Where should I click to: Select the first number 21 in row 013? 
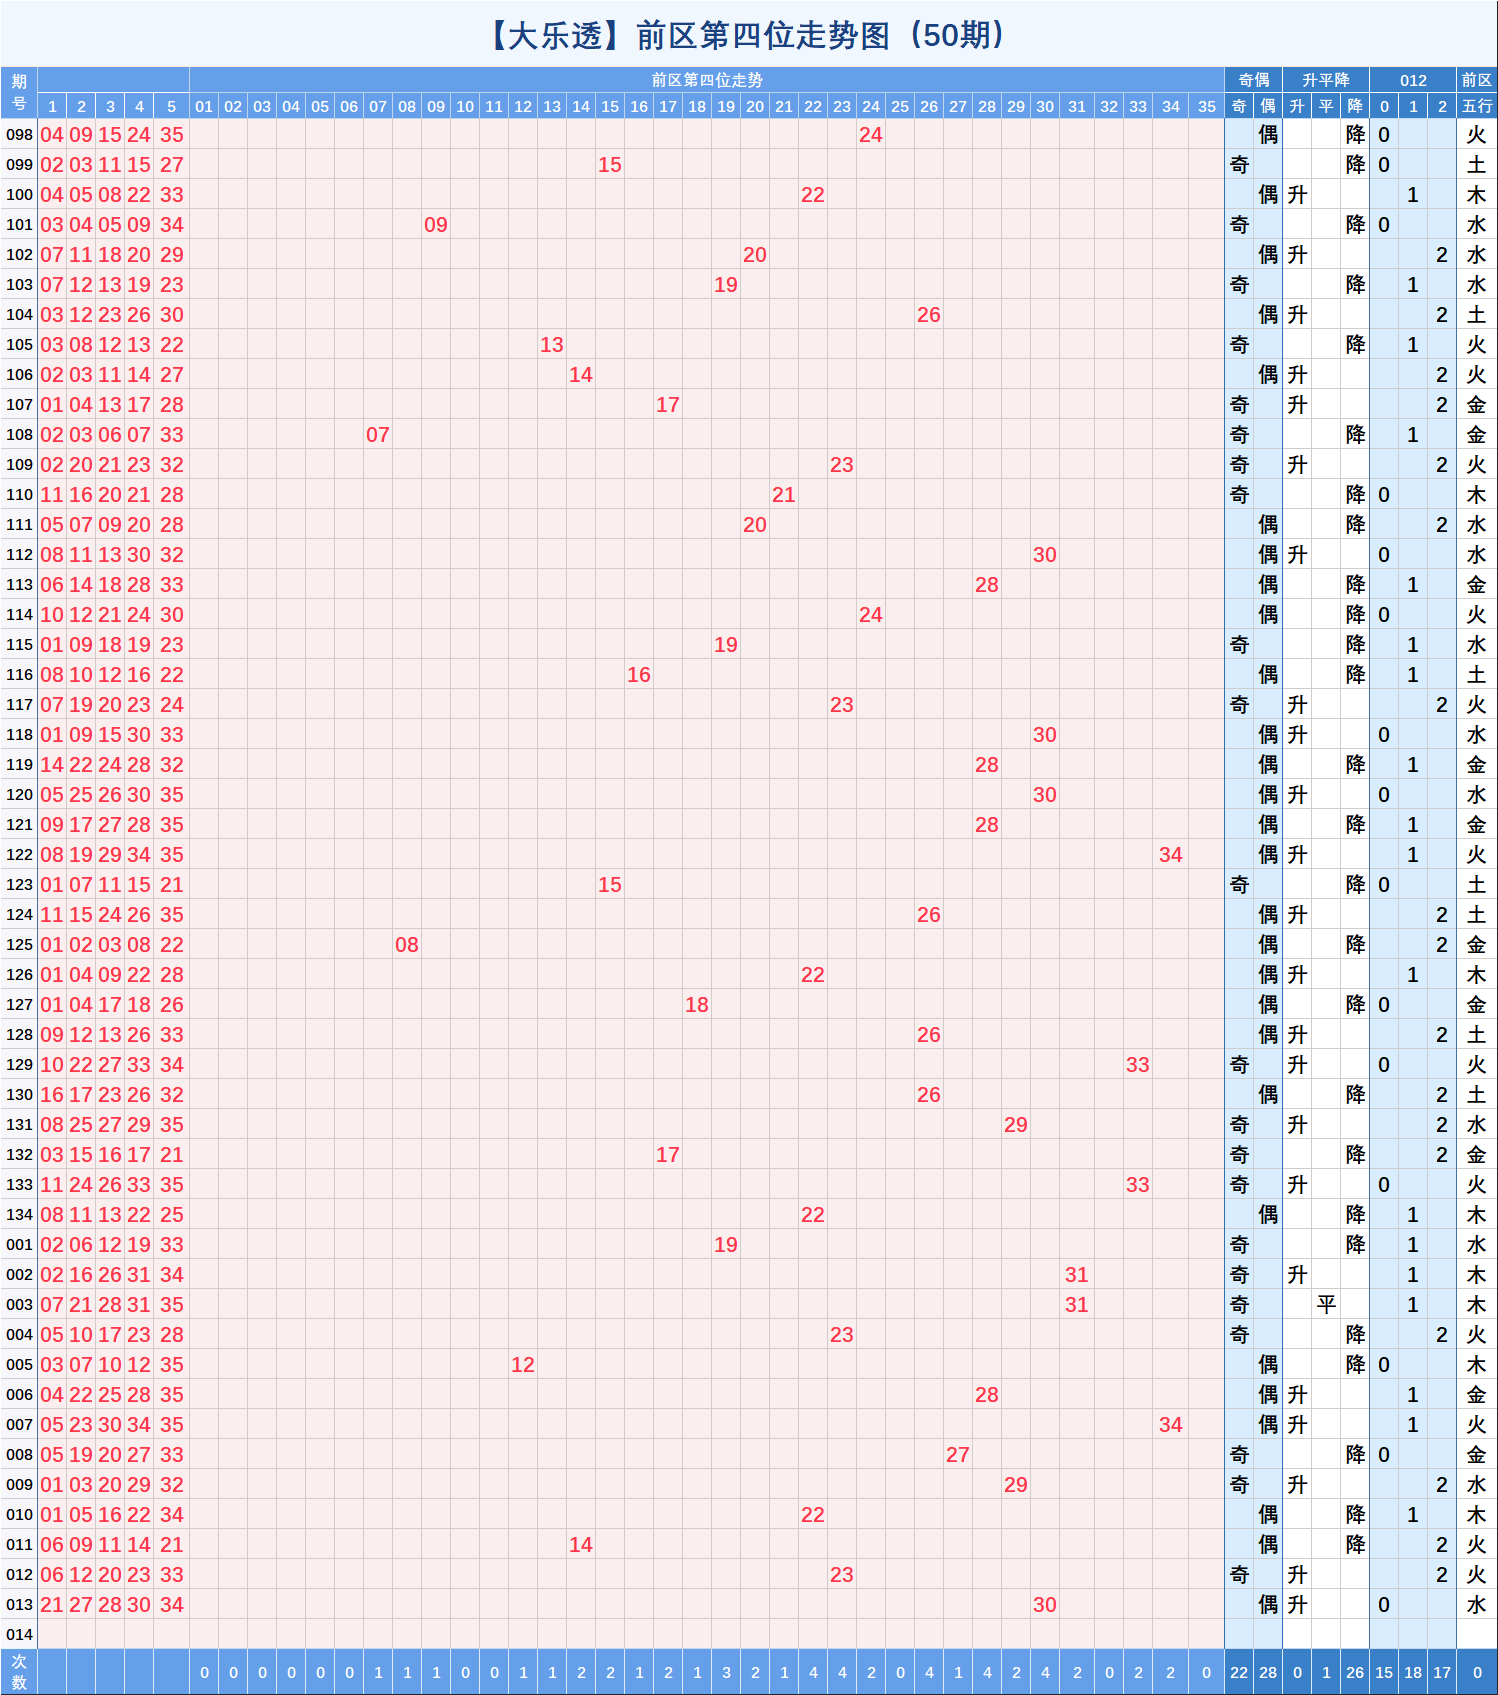(52, 1605)
